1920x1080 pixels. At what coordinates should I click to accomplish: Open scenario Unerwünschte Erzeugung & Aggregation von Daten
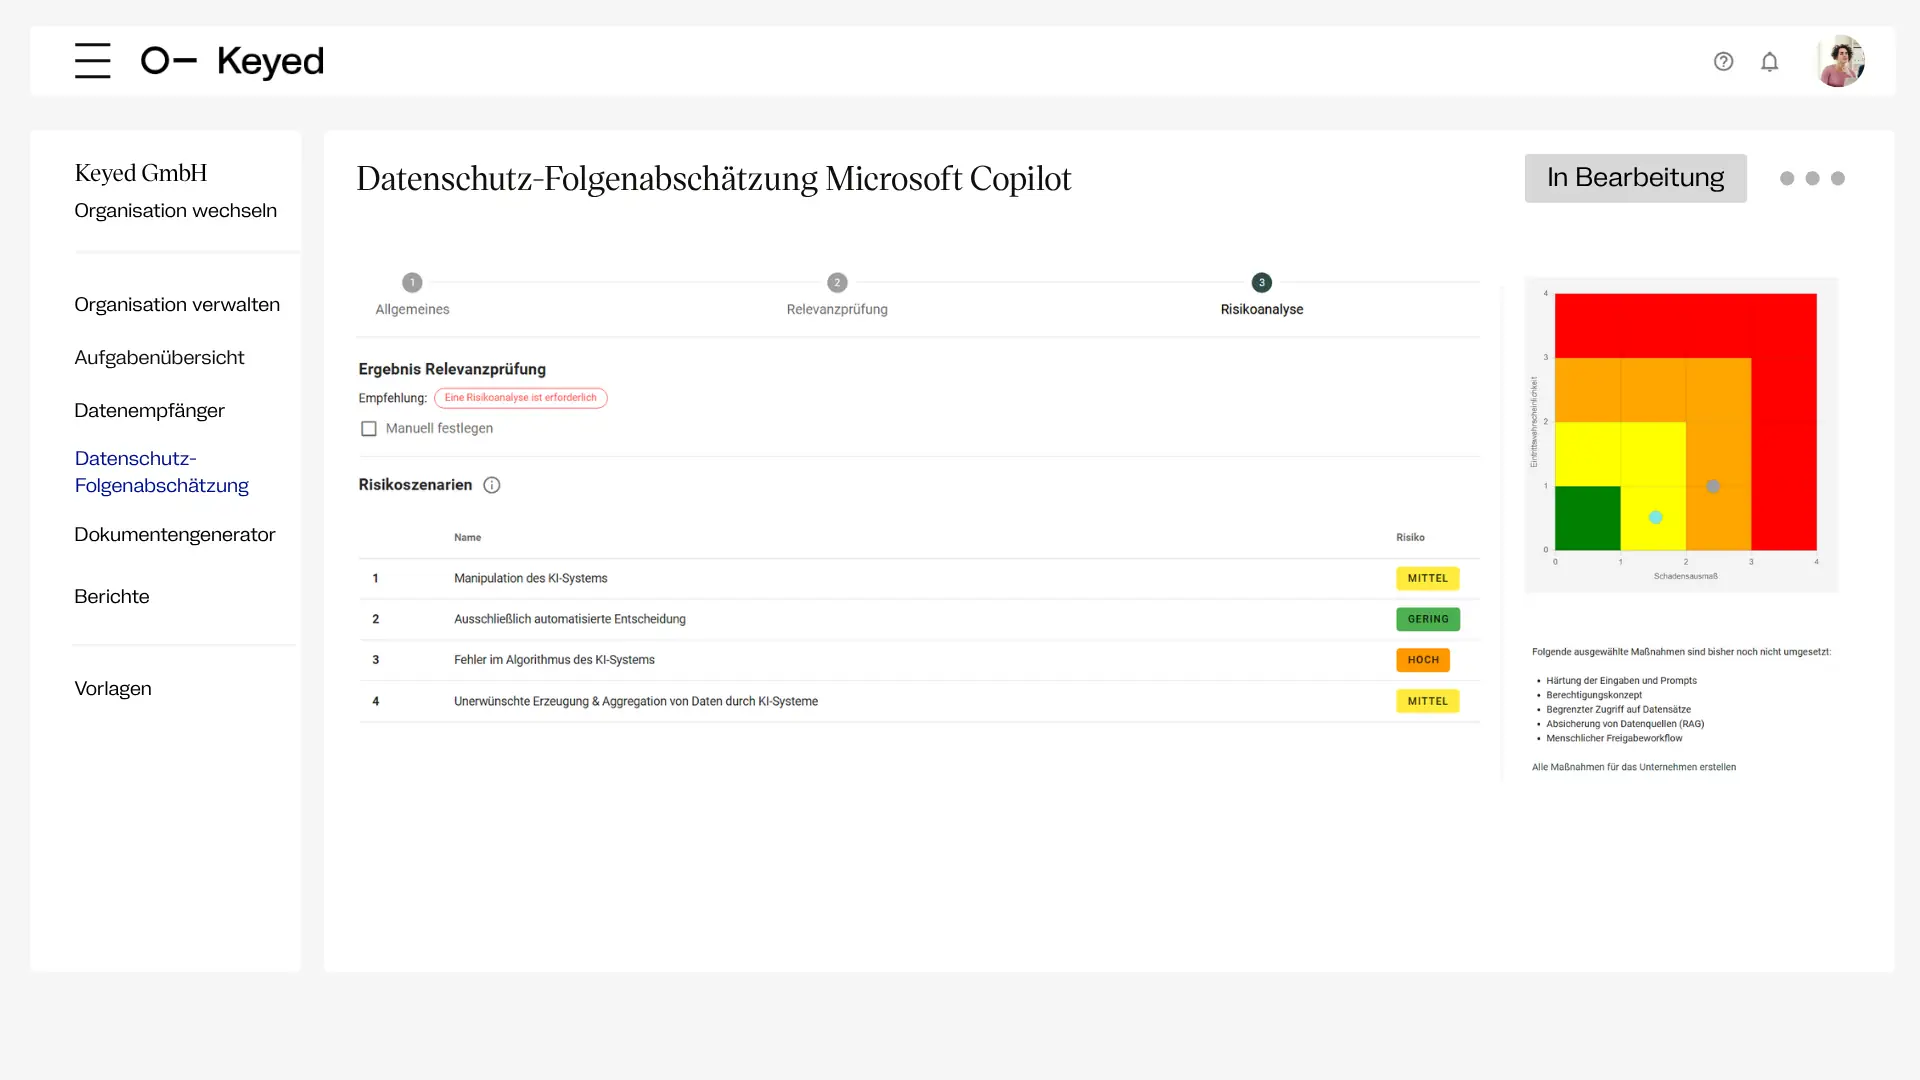point(919,702)
